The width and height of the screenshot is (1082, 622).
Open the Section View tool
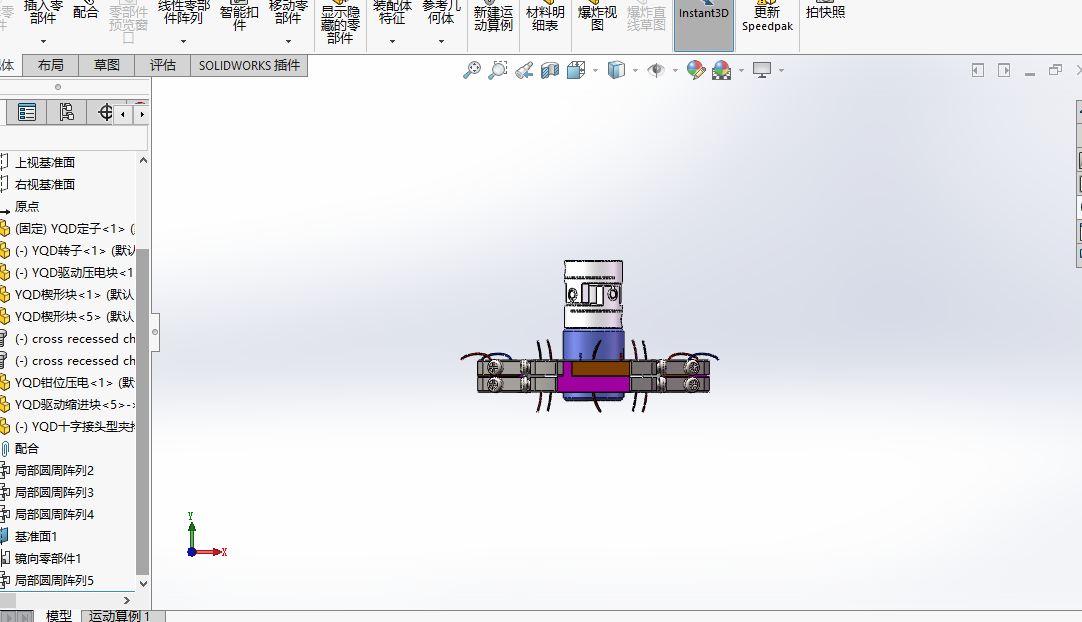550,70
